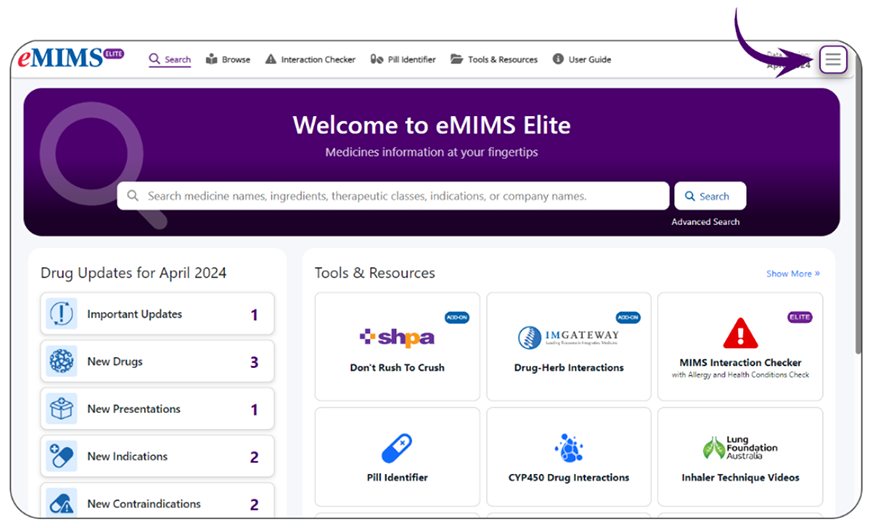Open the User Guide navigation item
This screenshot has height=528, width=870.
coord(582,59)
